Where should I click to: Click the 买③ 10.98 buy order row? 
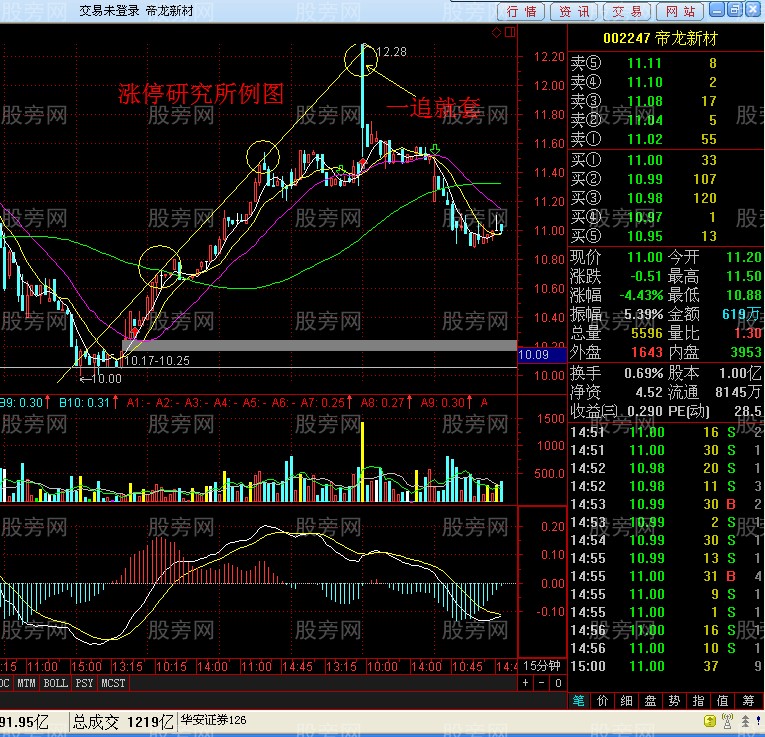[666, 198]
